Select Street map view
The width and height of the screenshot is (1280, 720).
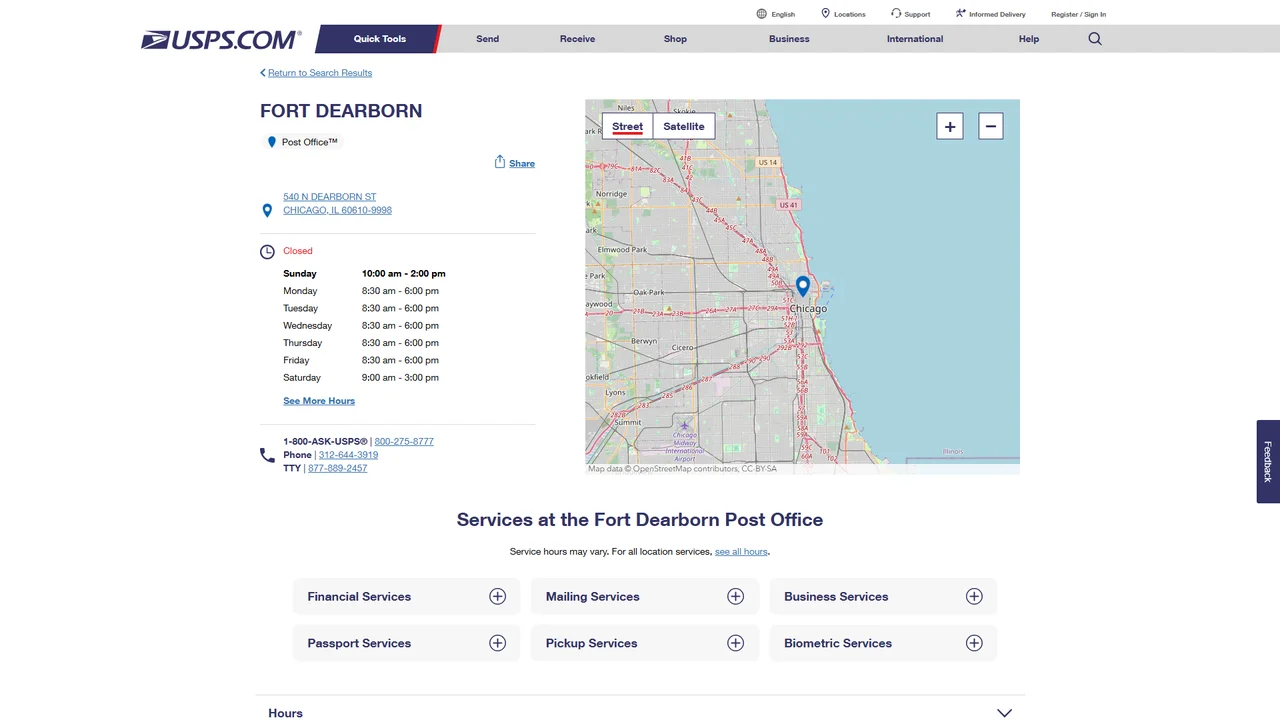point(628,126)
